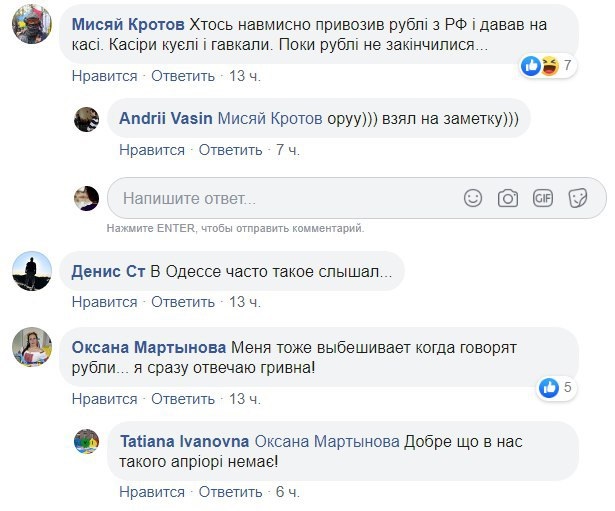Type in the "Напишите ответ..." field

(x=280, y=198)
